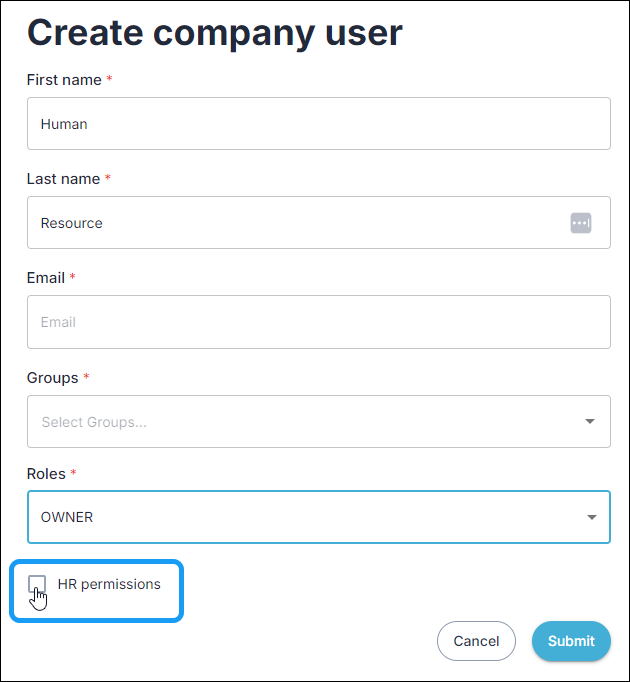Click the red asterisk beside Groups
The height and width of the screenshot is (682, 630).
(x=86, y=376)
